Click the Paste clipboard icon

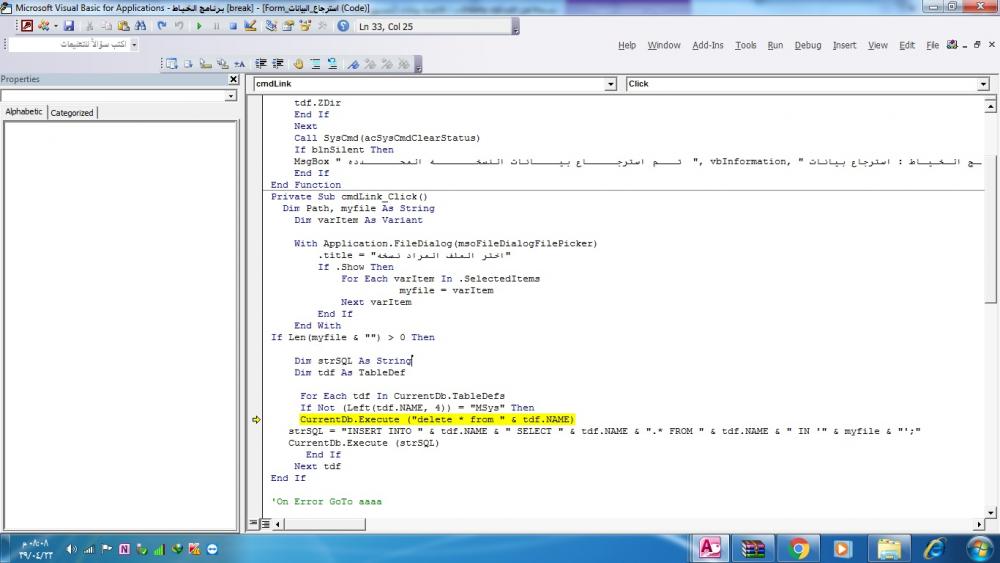click(124, 26)
